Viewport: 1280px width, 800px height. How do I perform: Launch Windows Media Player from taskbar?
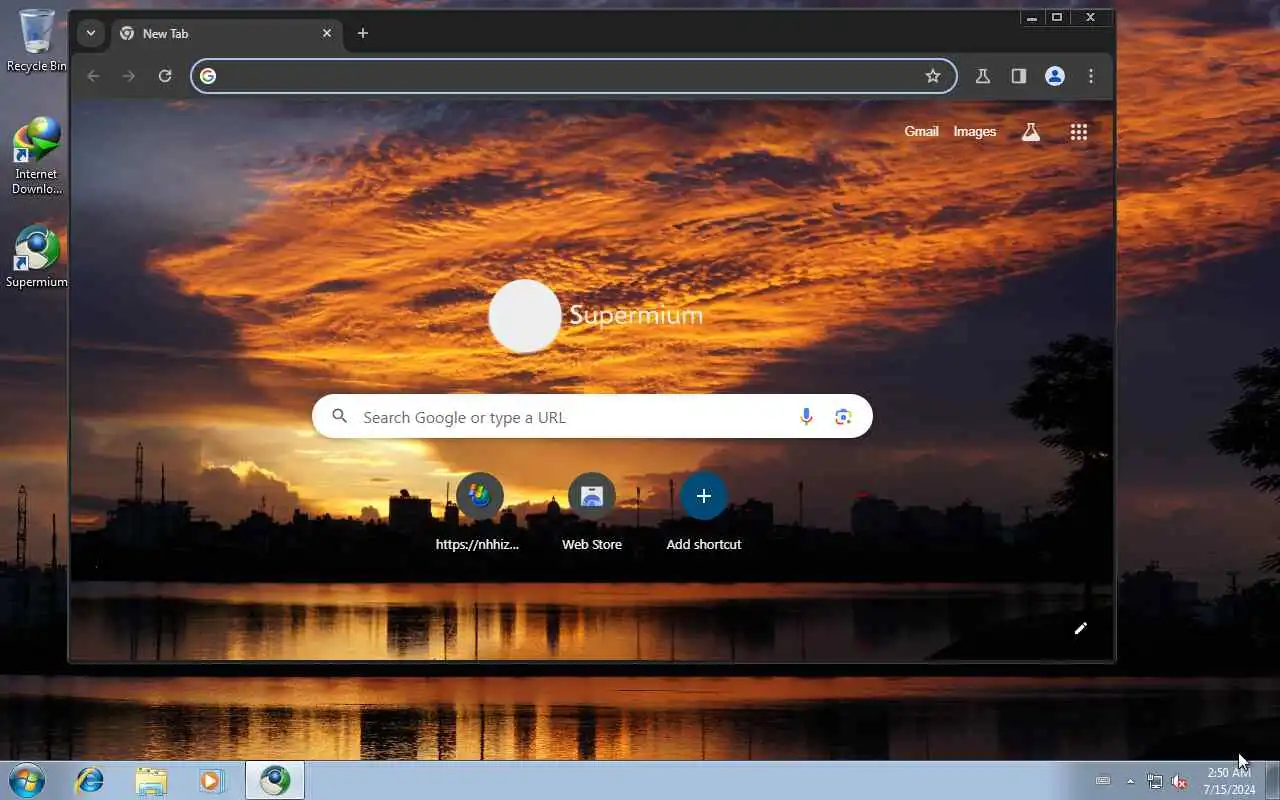(x=212, y=780)
